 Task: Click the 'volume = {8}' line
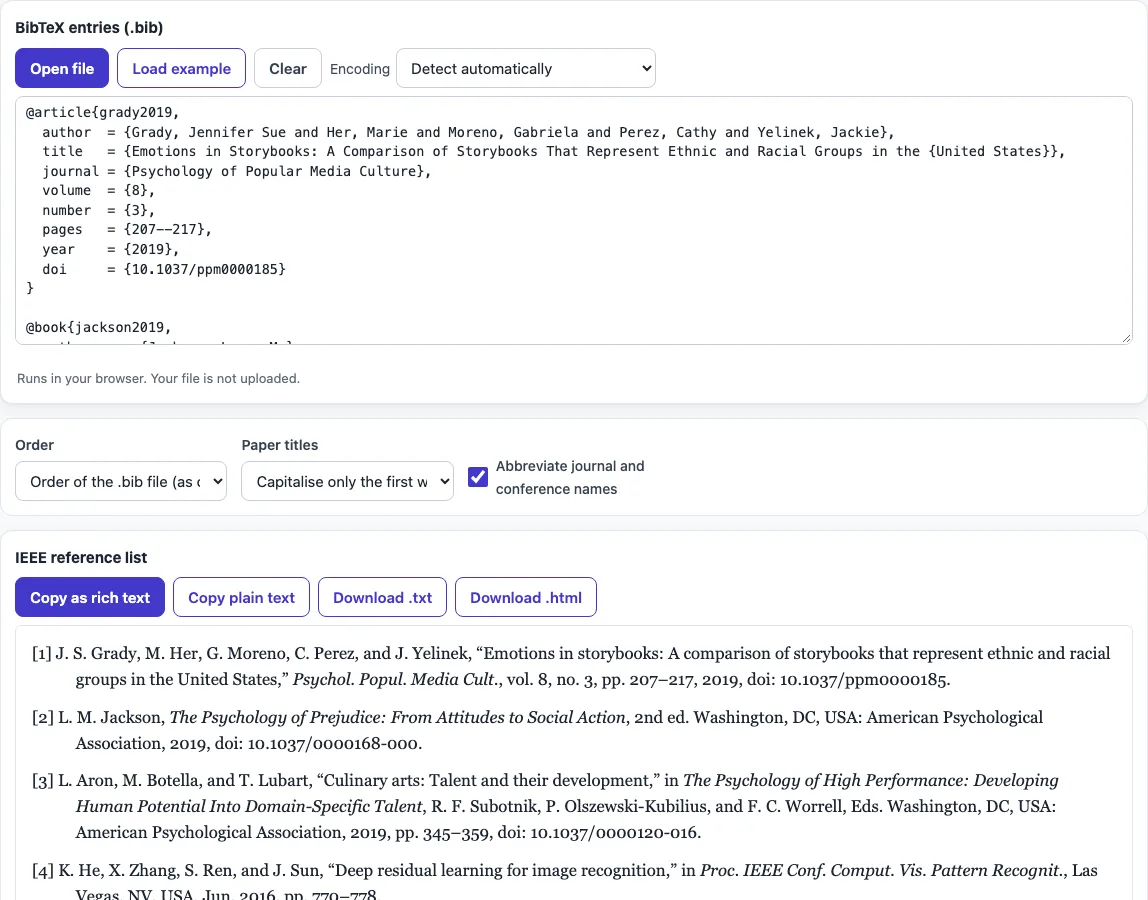point(98,190)
